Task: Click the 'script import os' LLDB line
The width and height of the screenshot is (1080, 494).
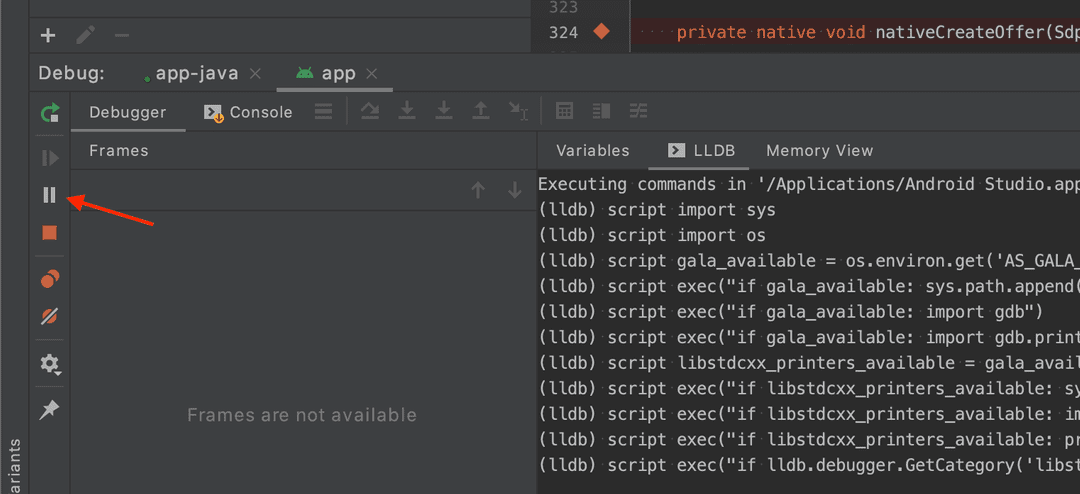Action: coord(652,235)
